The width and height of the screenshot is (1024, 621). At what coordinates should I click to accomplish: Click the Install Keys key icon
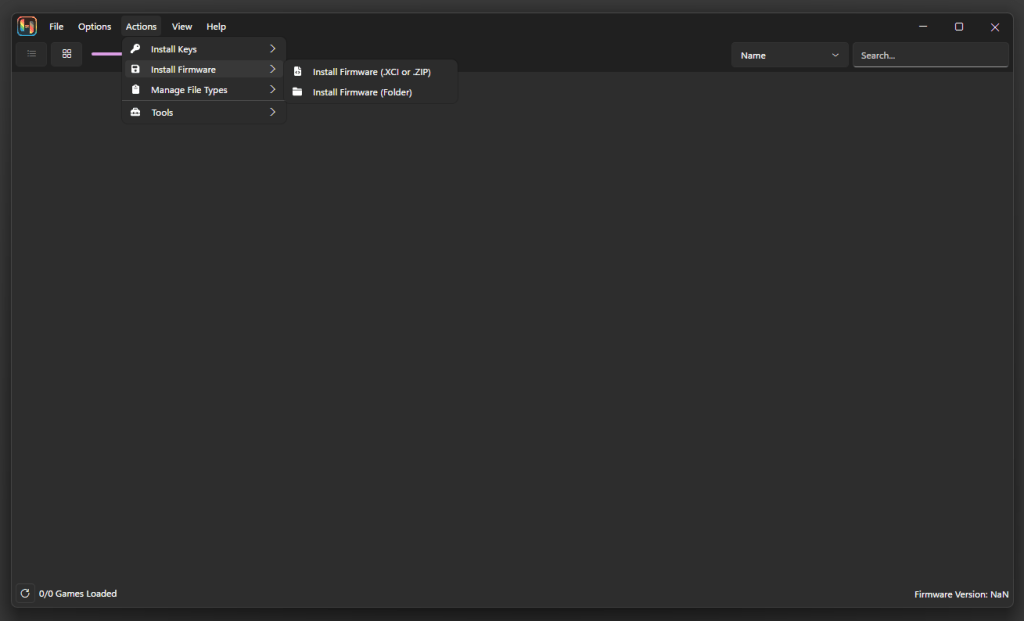pyautogui.click(x=135, y=48)
